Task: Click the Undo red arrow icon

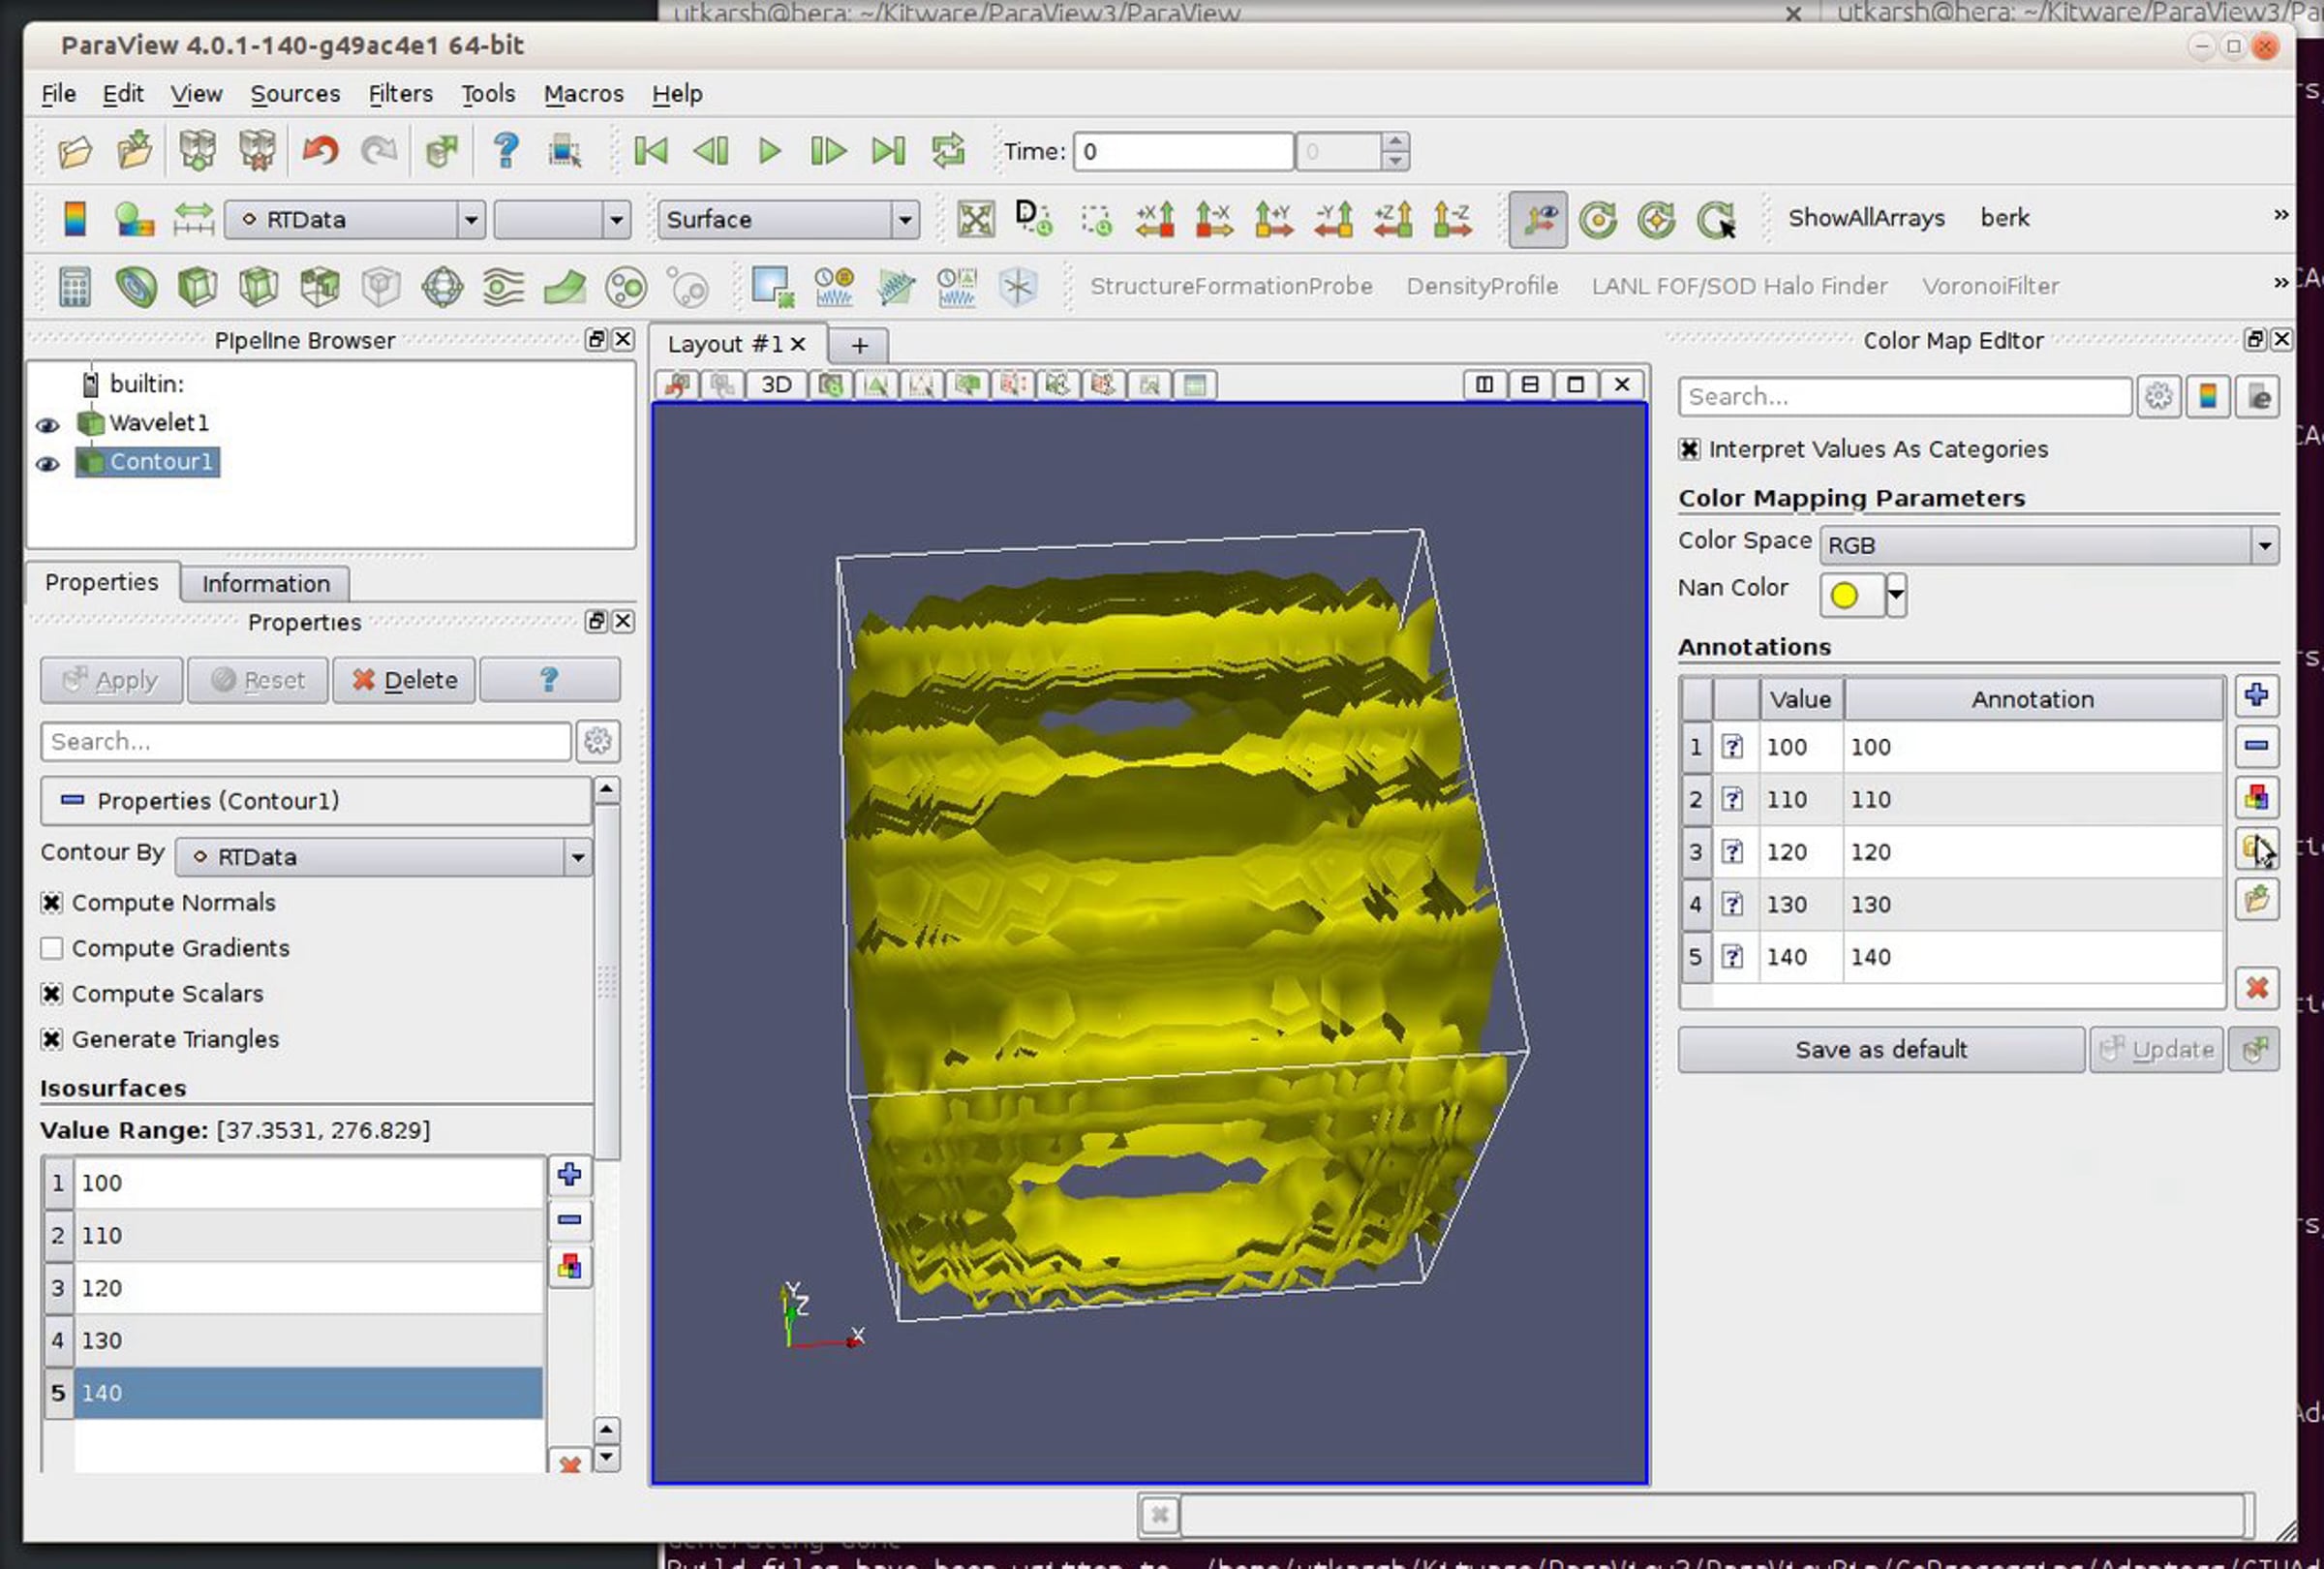Action: click(320, 151)
